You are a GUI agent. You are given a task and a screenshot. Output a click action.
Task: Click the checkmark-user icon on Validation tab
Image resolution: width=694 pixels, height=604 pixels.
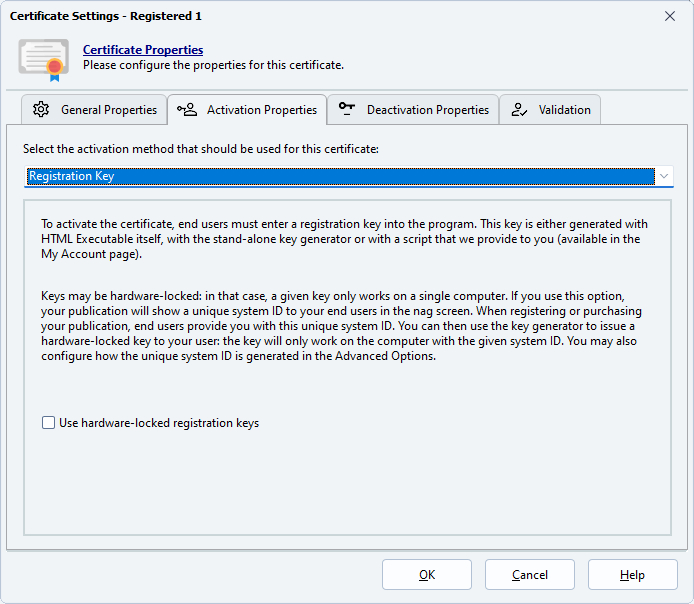(x=519, y=110)
